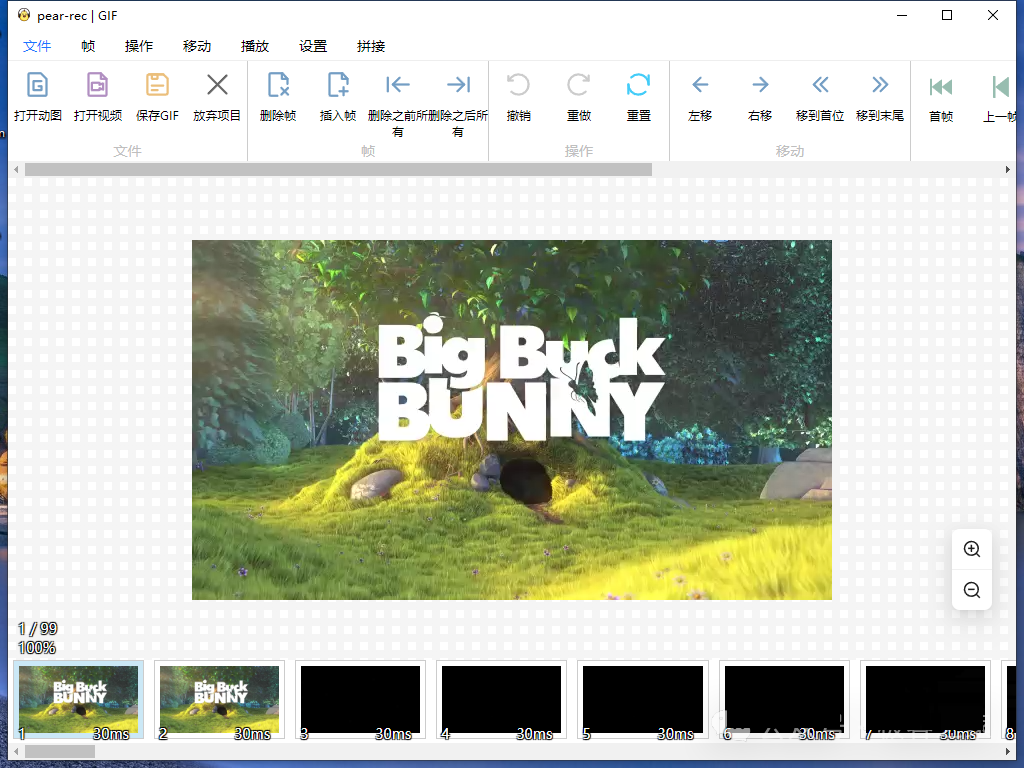Click the Open GIF (打开动图) icon

37,85
